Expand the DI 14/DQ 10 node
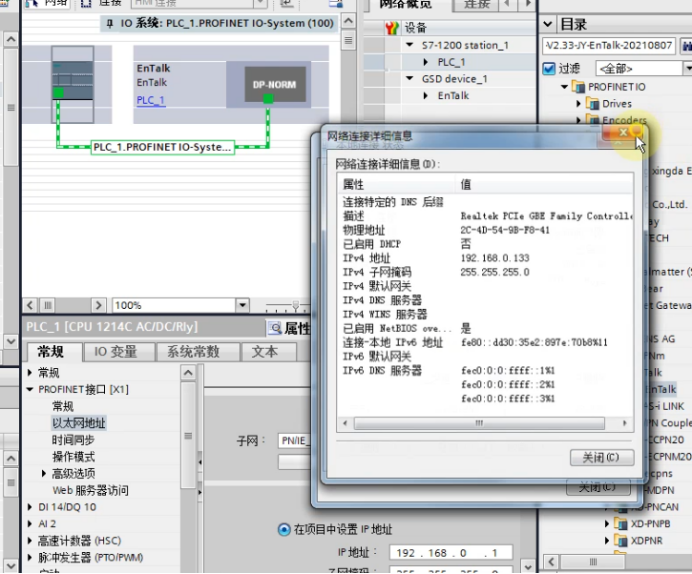Image resolution: width=692 pixels, height=574 pixels. [x=30, y=507]
